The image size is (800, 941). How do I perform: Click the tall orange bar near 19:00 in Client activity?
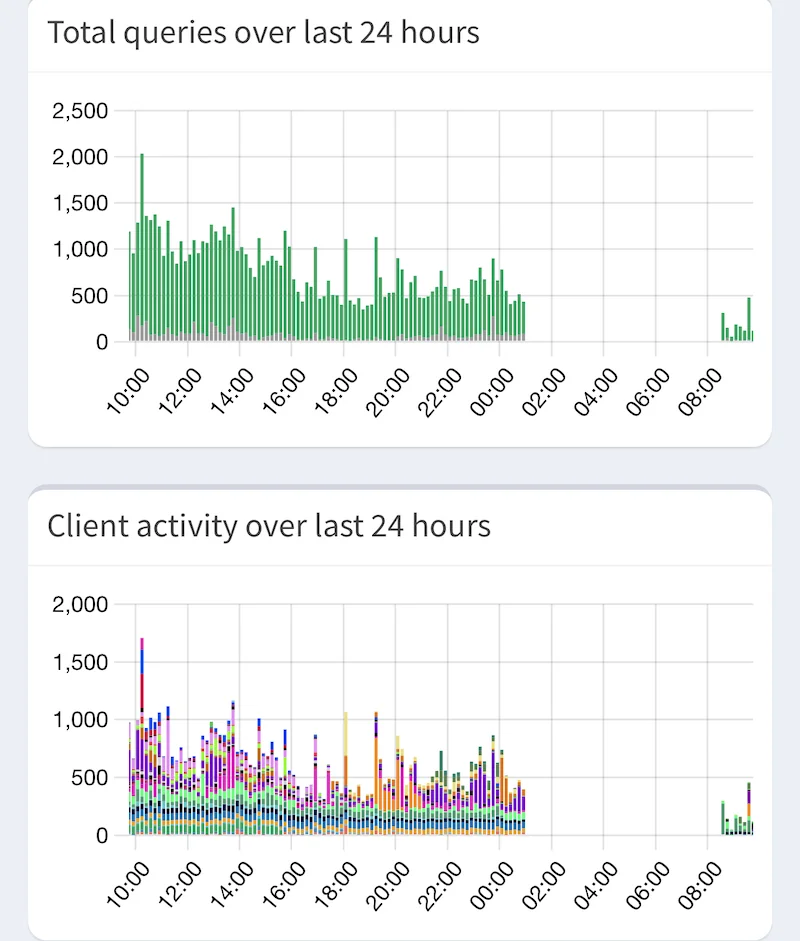pyautogui.click(x=376, y=774)
